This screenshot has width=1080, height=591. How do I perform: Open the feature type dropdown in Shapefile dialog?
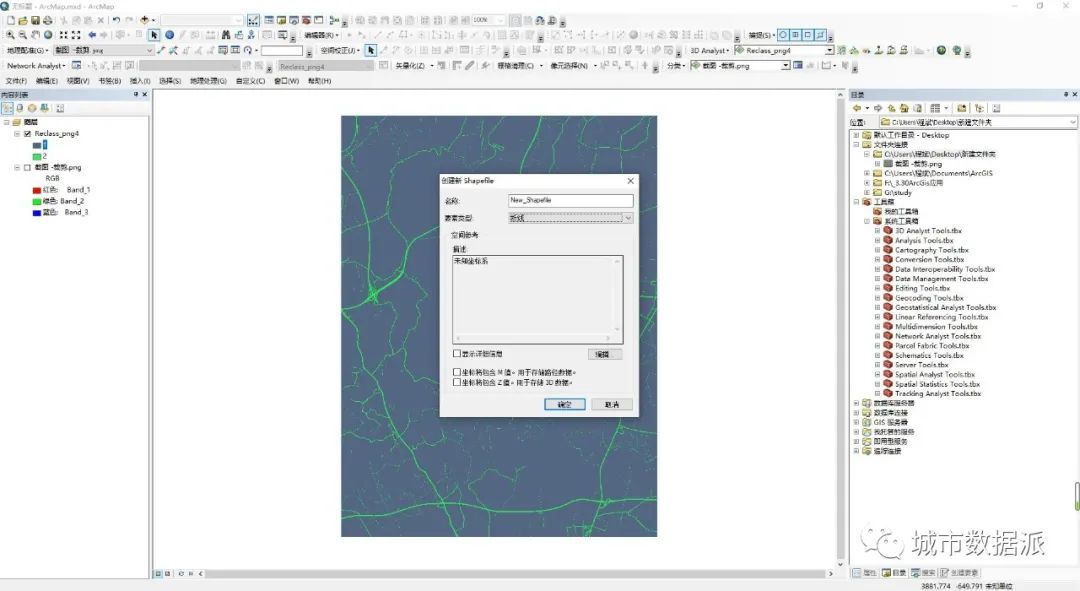coord(627,218)
